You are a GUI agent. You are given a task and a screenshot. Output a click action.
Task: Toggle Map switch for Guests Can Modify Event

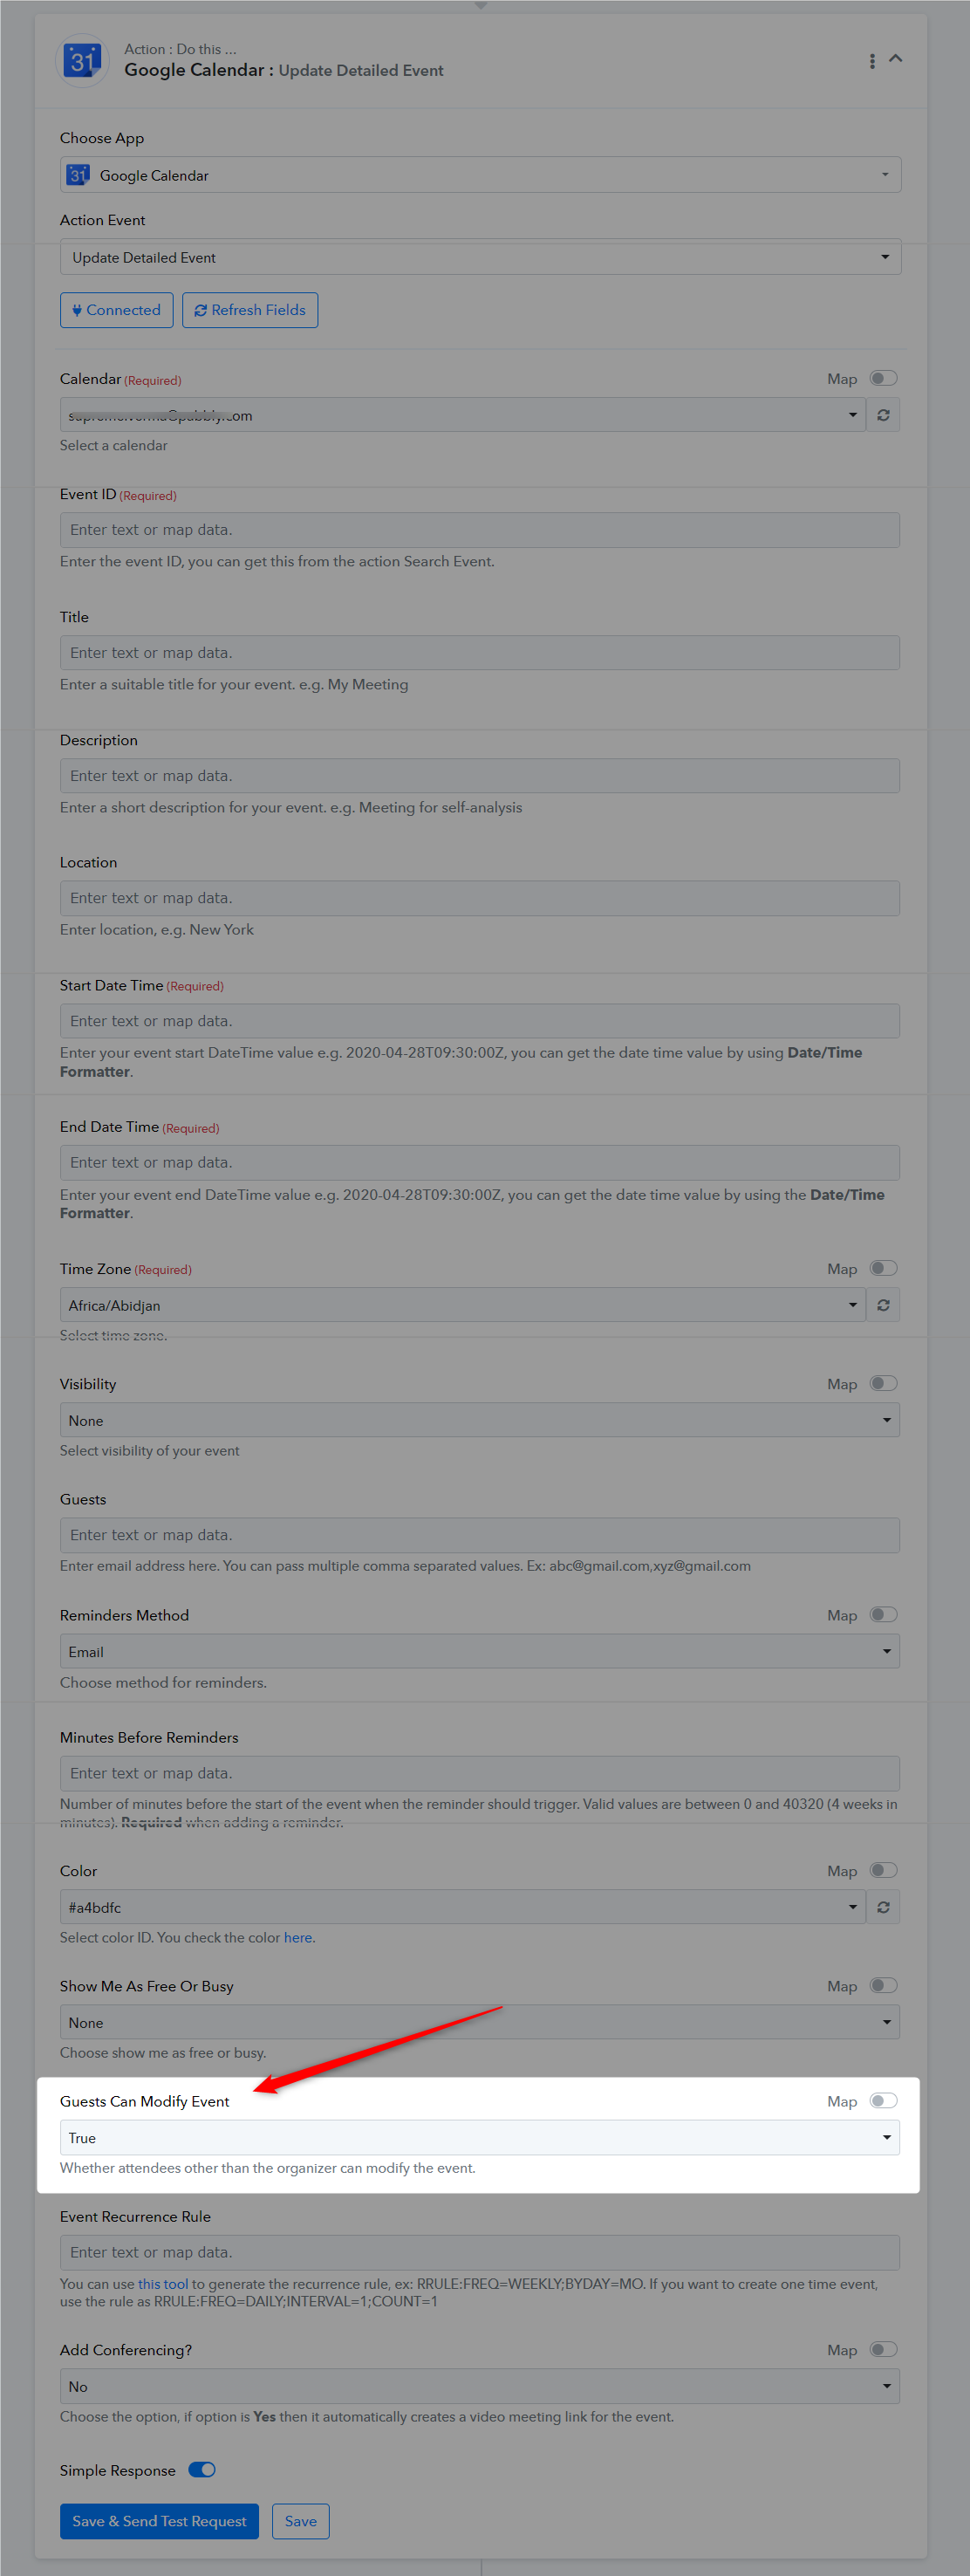(x=883, y=2101)
